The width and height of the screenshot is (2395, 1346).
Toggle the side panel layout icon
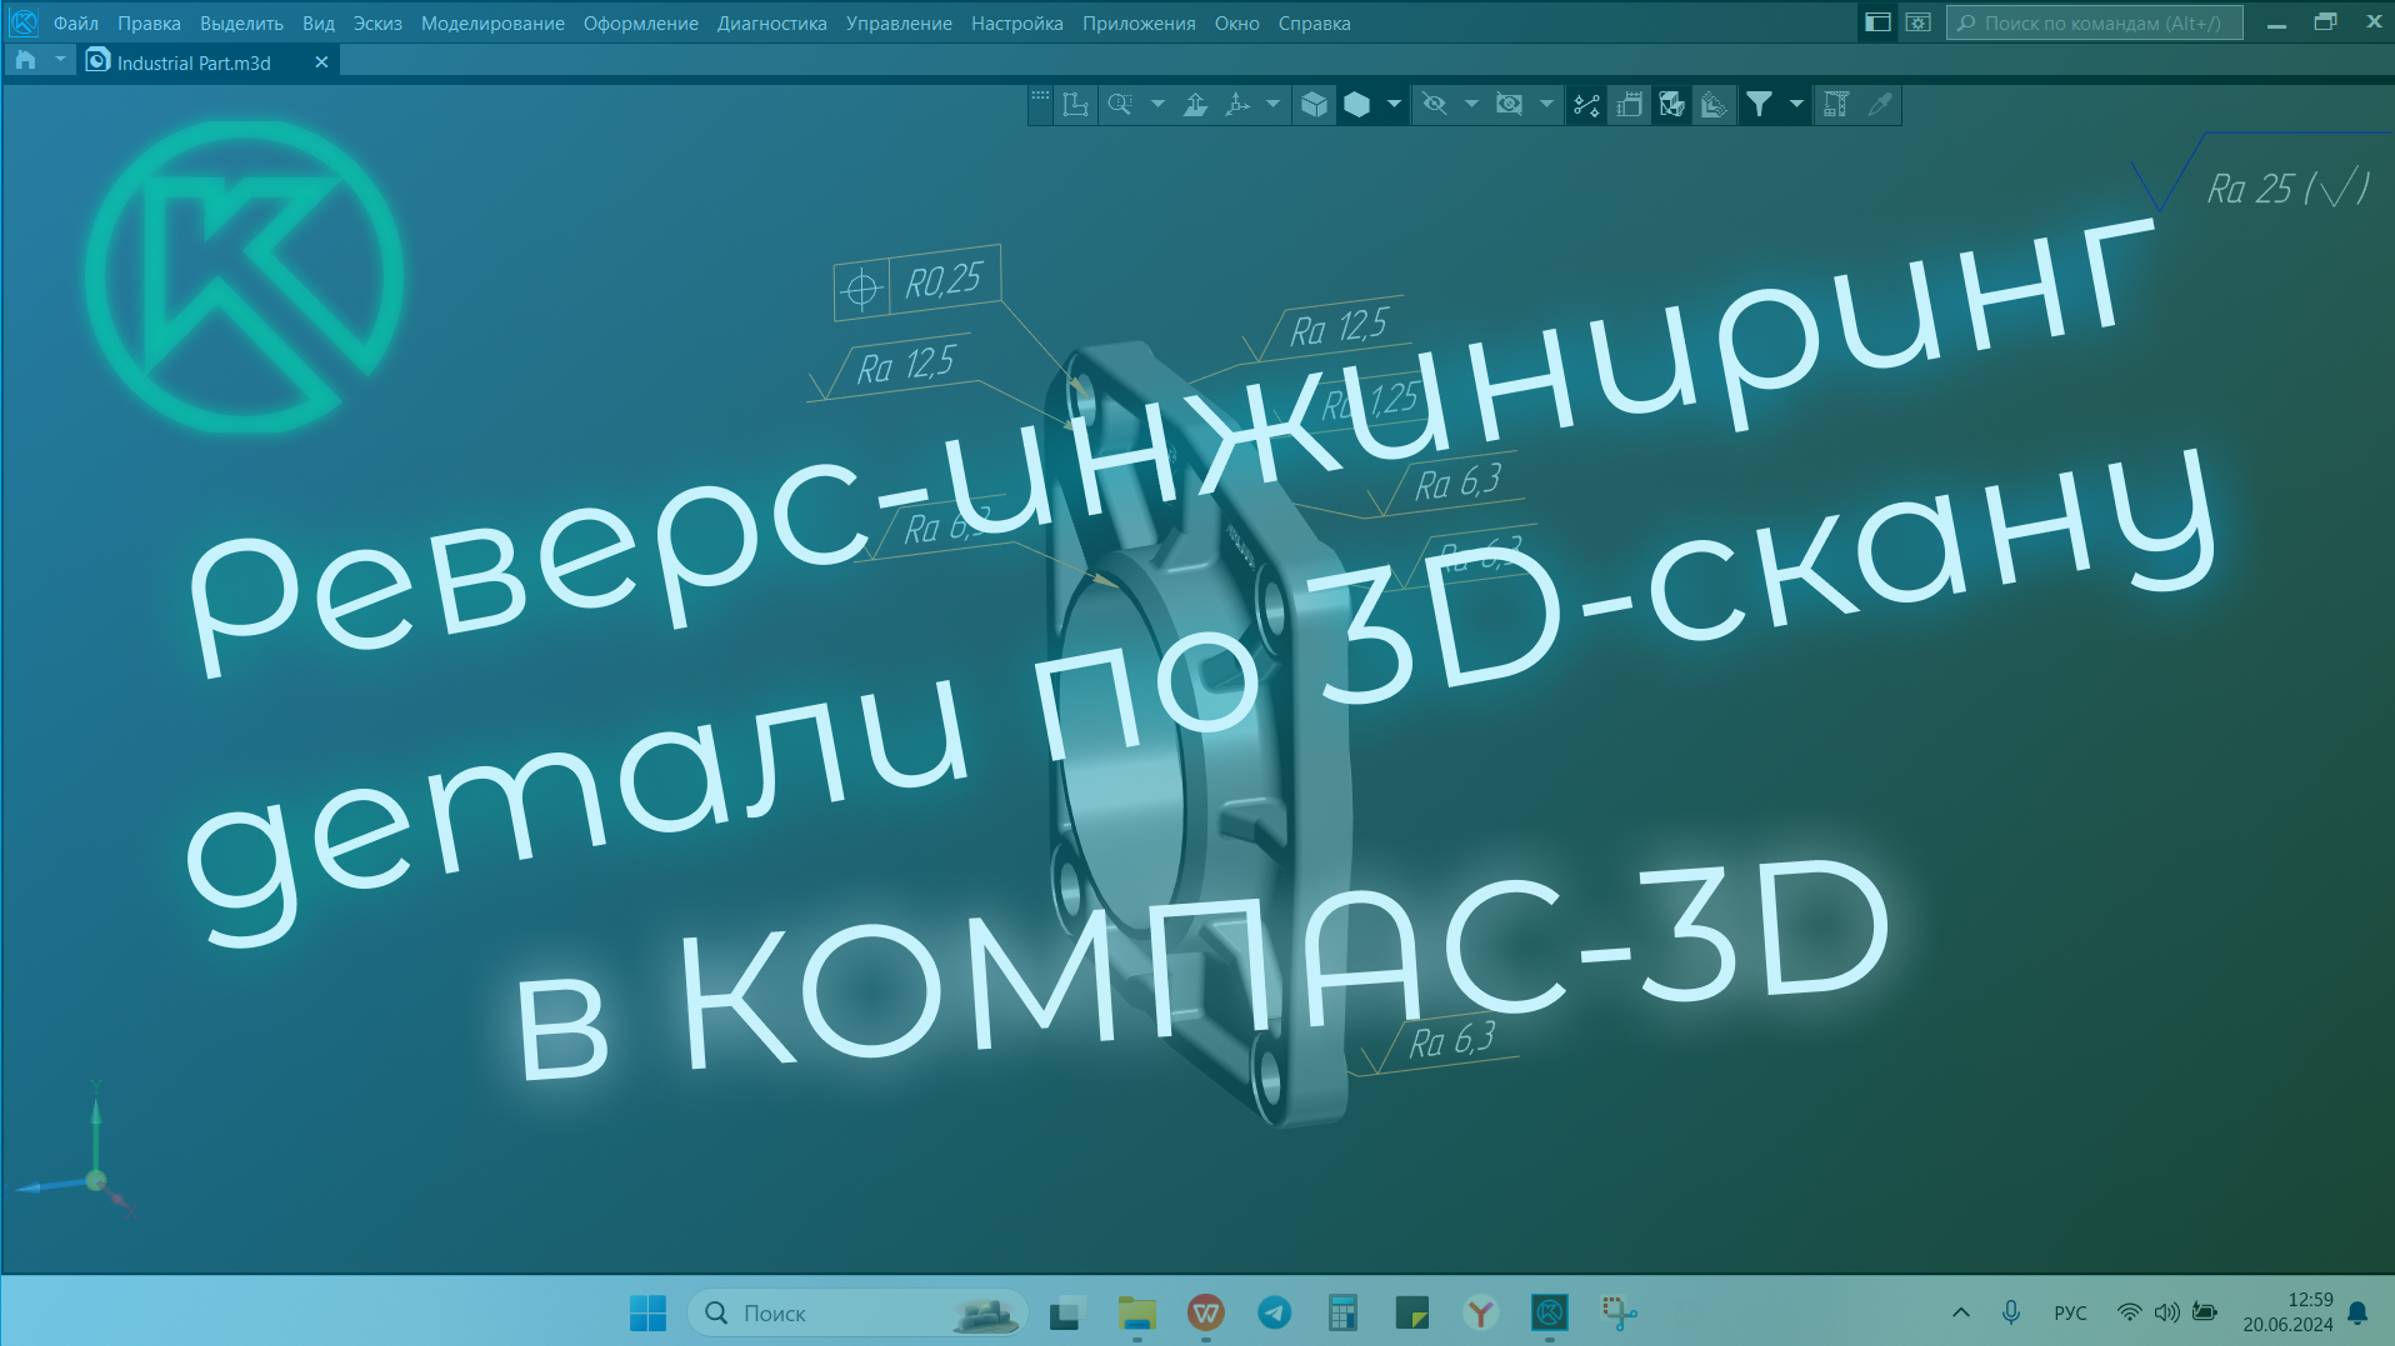[1877, 22]
